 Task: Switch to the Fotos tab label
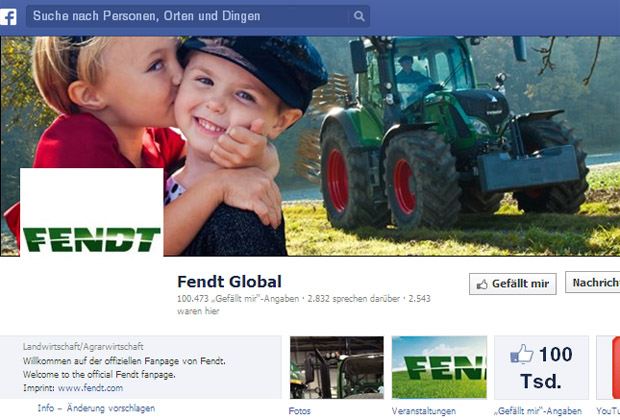(300, 411)
